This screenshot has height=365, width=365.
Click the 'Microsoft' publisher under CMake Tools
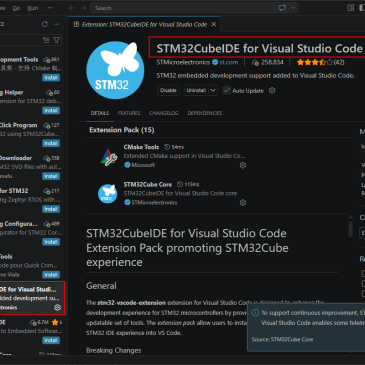[x=143, y=165]
